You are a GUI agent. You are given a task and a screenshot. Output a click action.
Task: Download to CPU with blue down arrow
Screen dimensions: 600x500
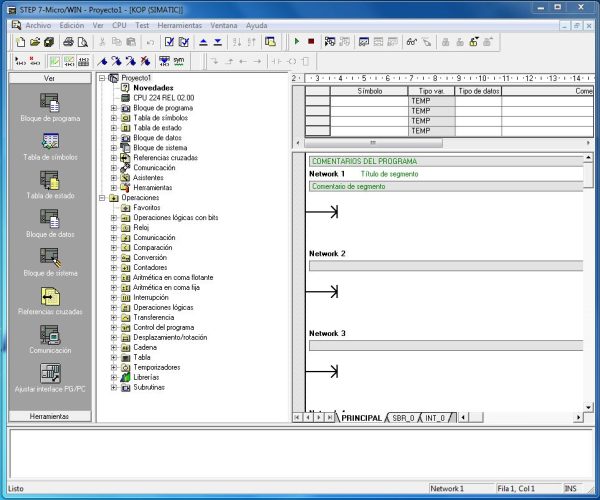click(218, 42)
